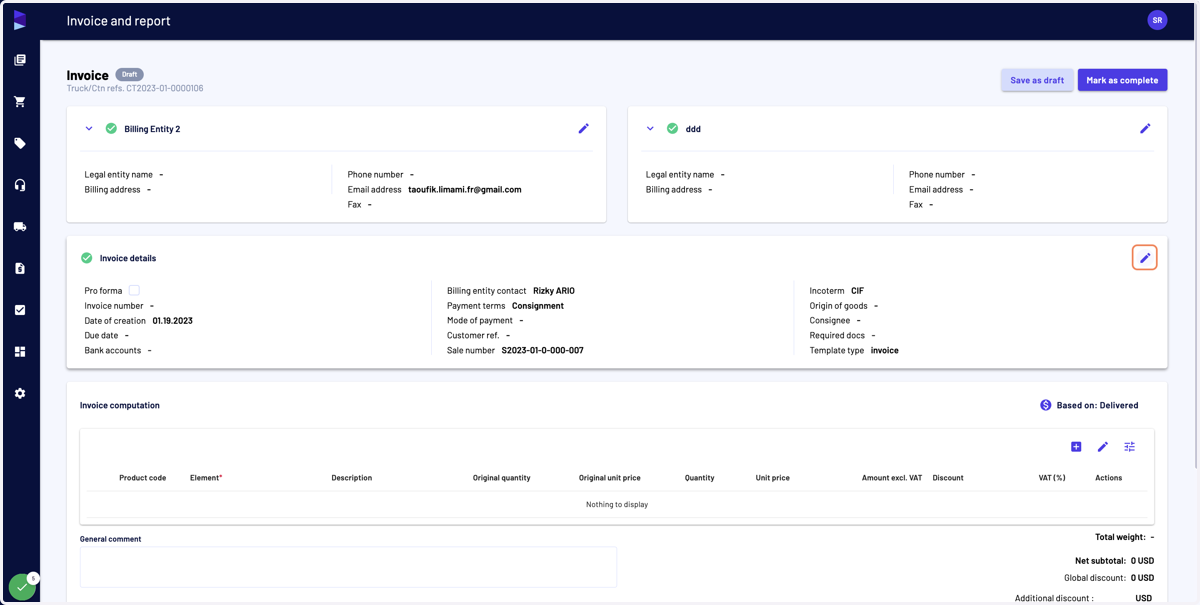Click the email taoufik.limami.fr@gmail.com

(x=465, y=189)
